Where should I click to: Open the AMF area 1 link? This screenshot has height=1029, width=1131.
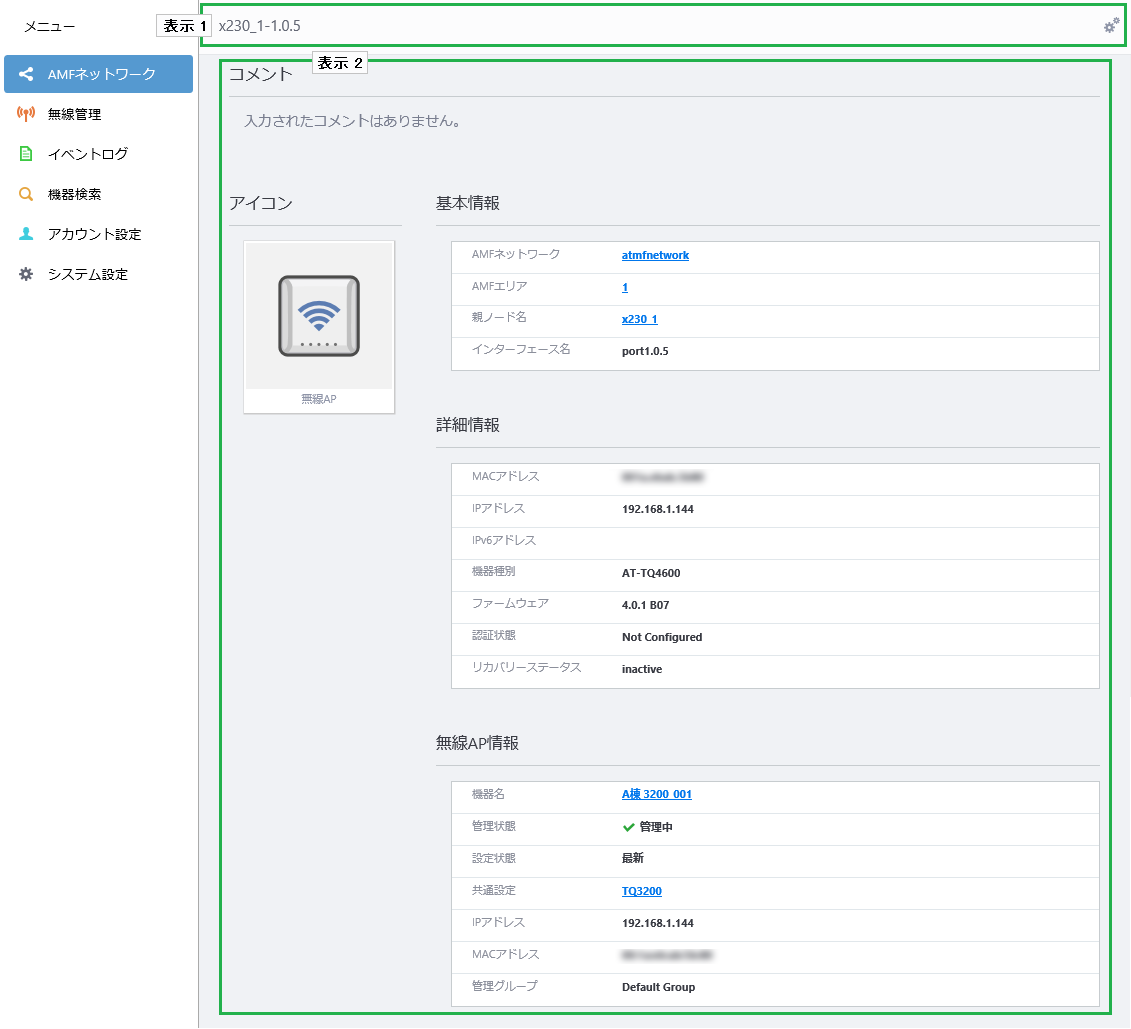coord(625,287)
